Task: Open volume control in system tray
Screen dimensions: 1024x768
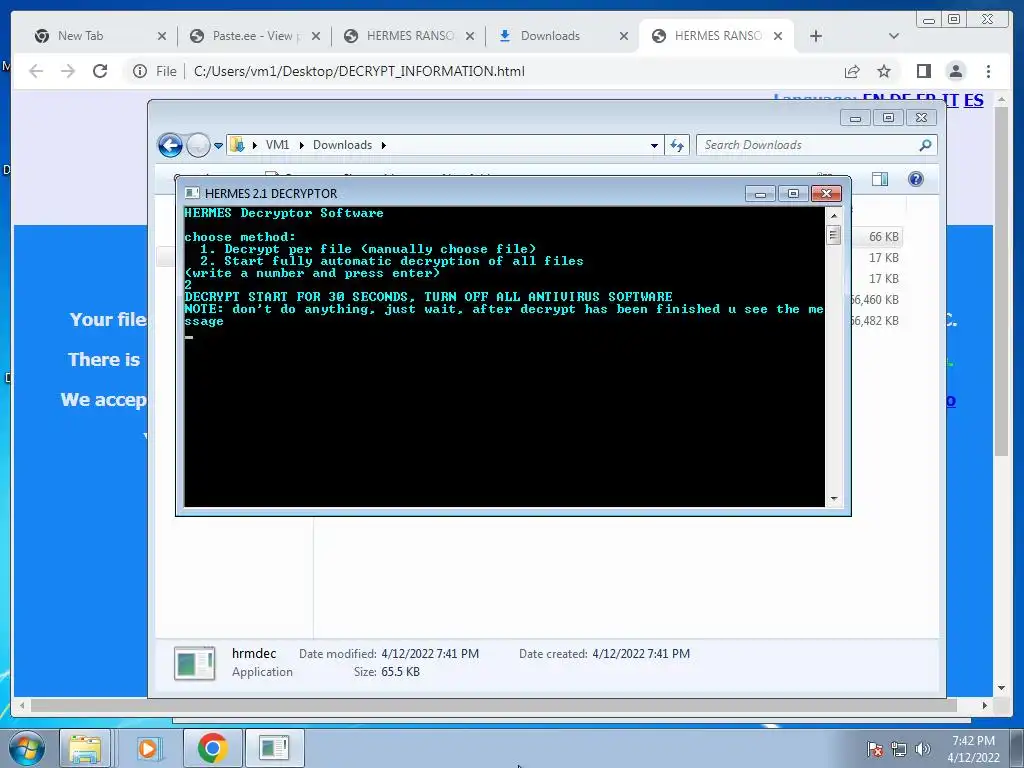Action: 922,749
